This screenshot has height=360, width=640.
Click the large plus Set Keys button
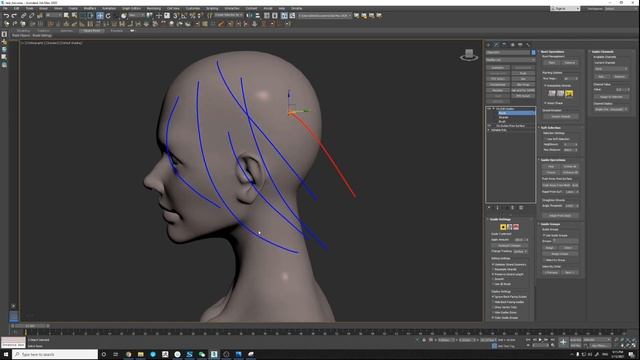[563, 342]
